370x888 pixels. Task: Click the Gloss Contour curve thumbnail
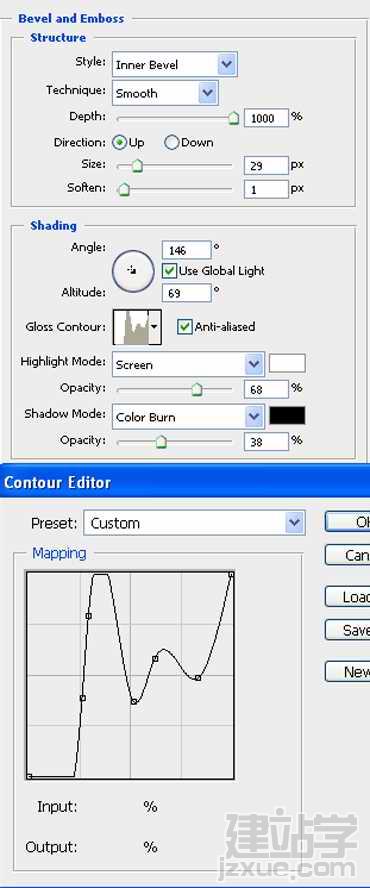point(131,327)
